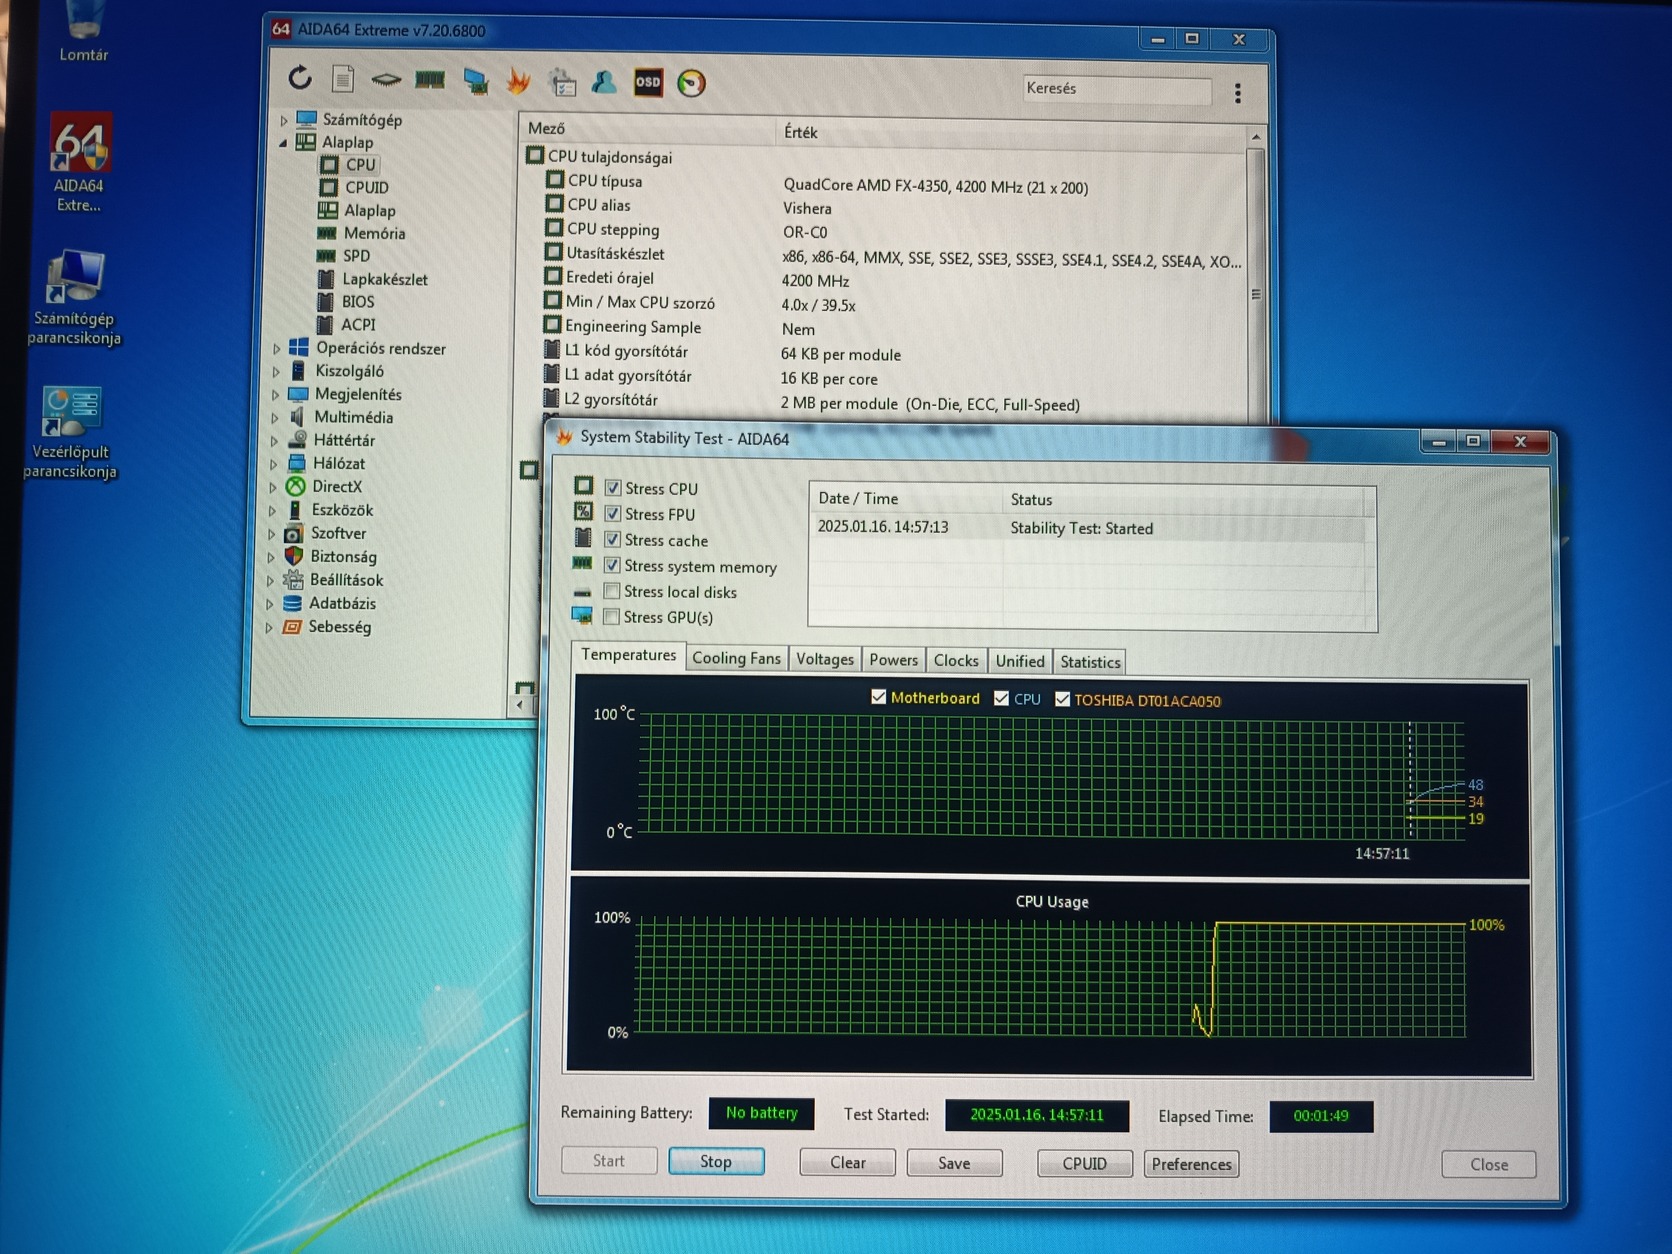Click the Save button
The image size is (1672, 1254).
pos(954,1163)
